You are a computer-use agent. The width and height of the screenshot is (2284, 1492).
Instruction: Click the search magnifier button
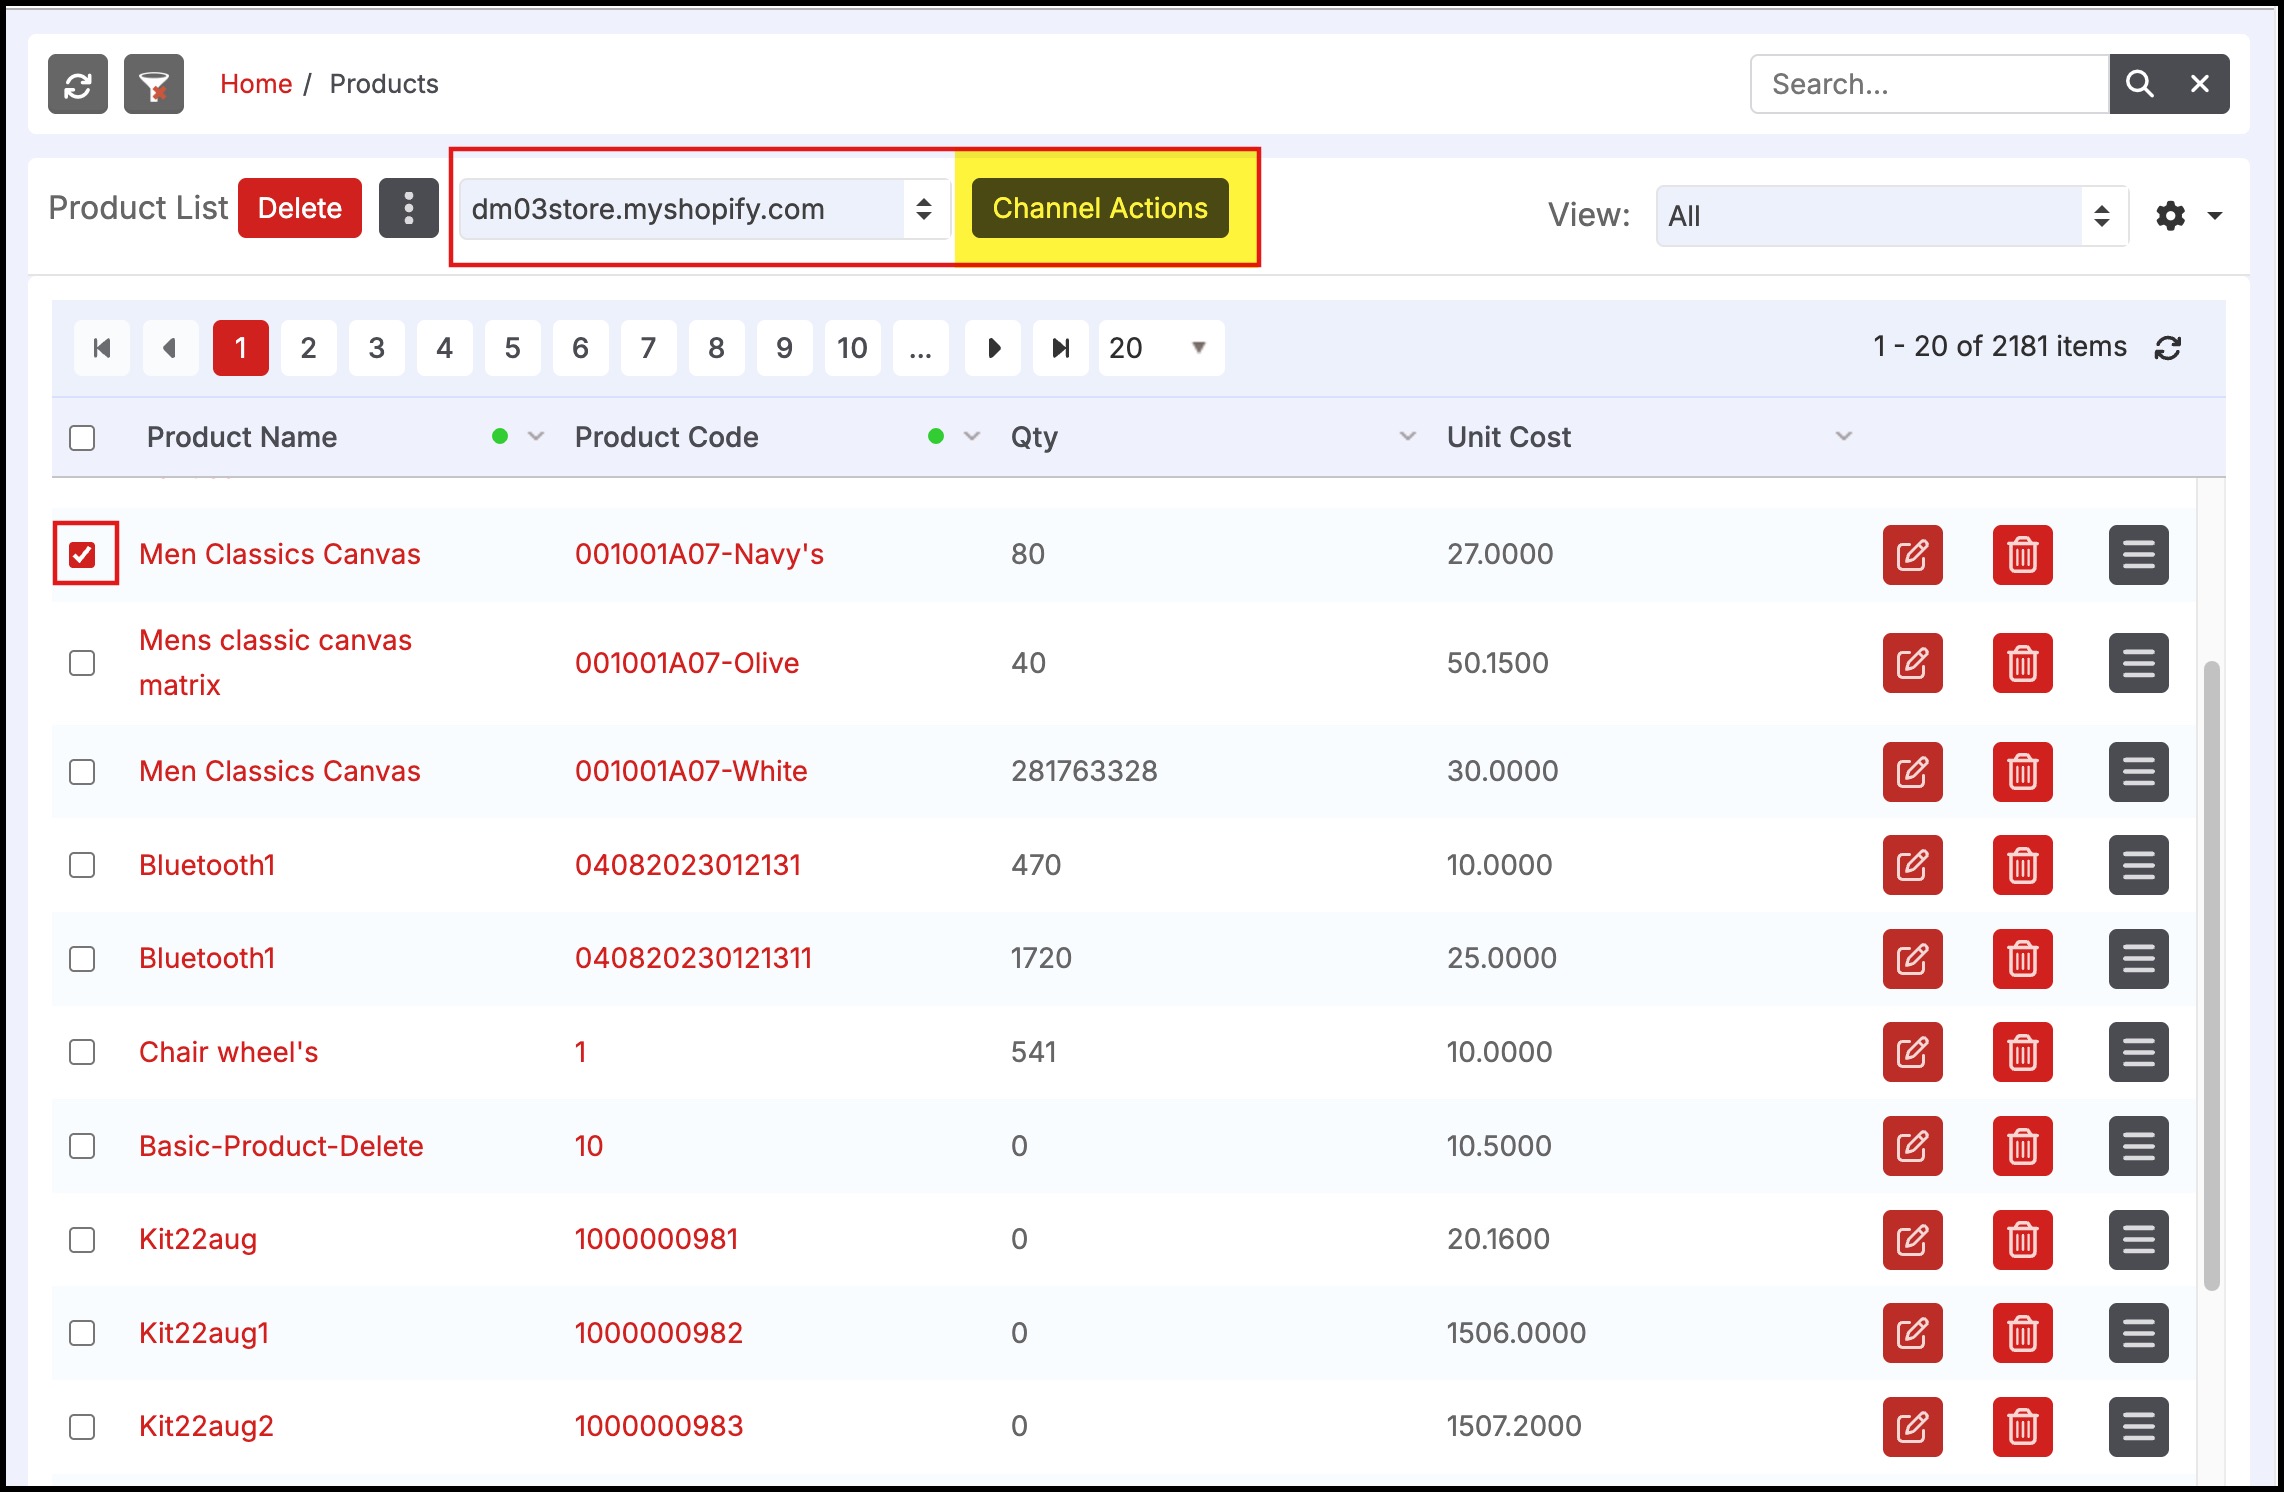2139,84
